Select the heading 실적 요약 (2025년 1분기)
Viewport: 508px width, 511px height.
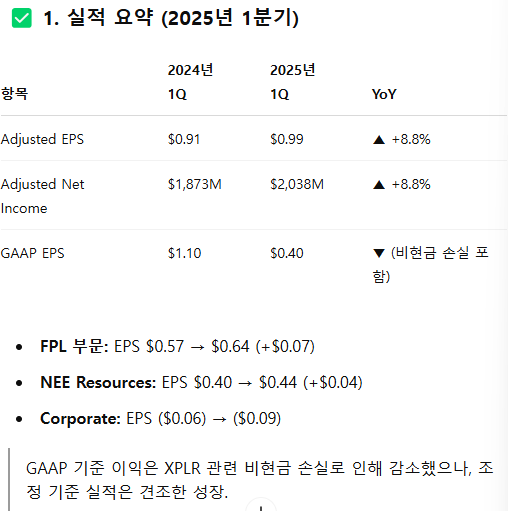tap(171, 18)
